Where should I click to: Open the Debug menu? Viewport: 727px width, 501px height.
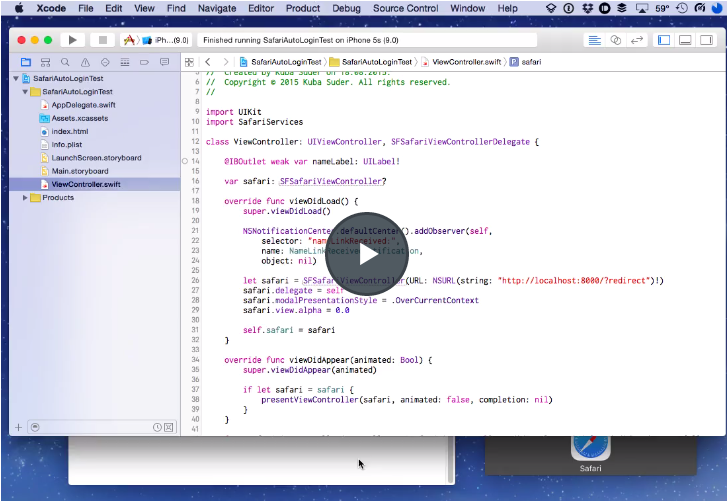346,8
